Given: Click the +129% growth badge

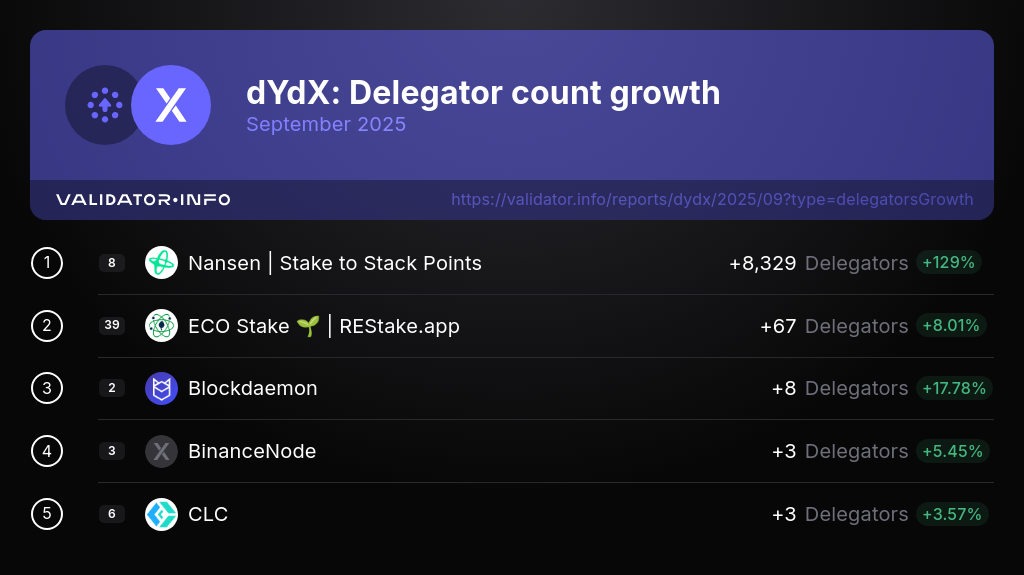Looking at the screenshot, I should coord(949,262).
